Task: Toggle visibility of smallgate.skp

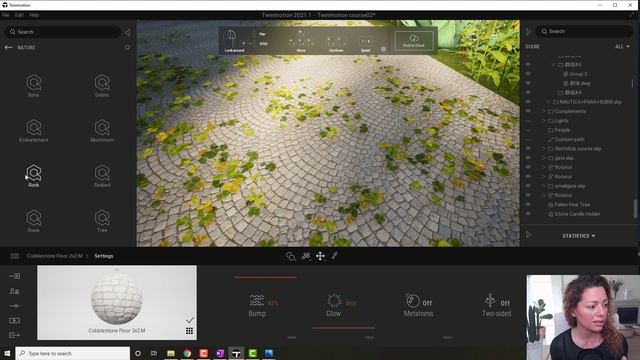Action: pyautogui.click(x=528, y=186)
